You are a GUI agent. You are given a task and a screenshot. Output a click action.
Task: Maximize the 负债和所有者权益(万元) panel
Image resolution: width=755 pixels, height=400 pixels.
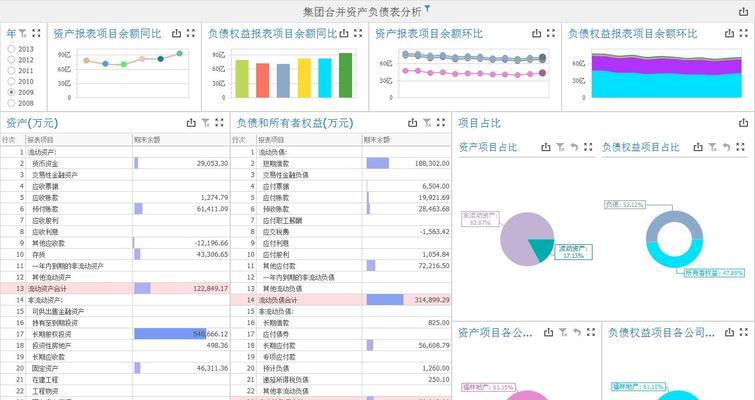click(x=441, y=123)
